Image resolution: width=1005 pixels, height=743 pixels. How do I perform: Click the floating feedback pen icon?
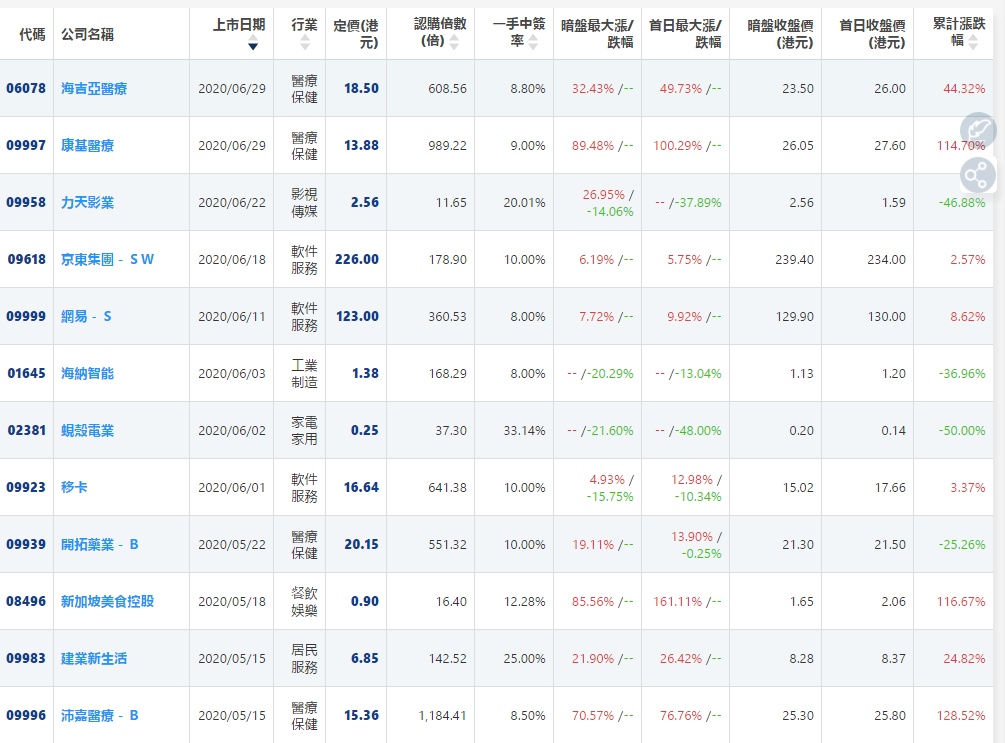[977, 130]
